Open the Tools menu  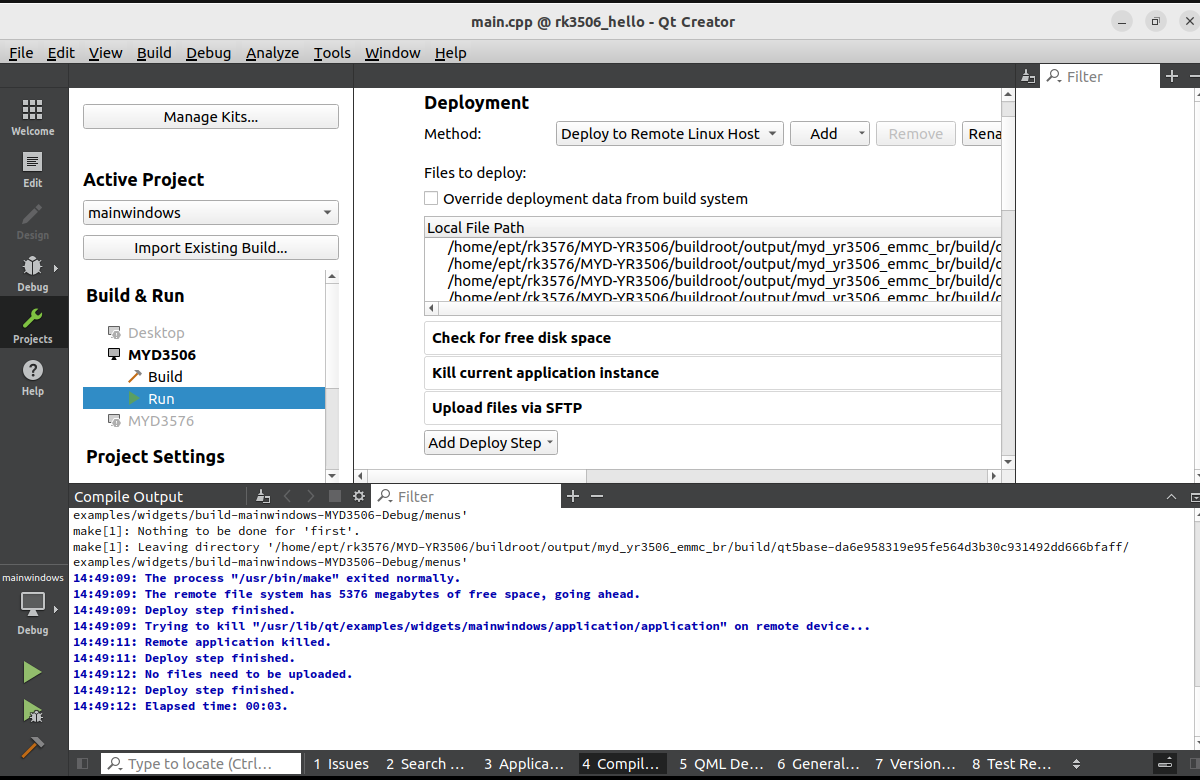(332, 53)
